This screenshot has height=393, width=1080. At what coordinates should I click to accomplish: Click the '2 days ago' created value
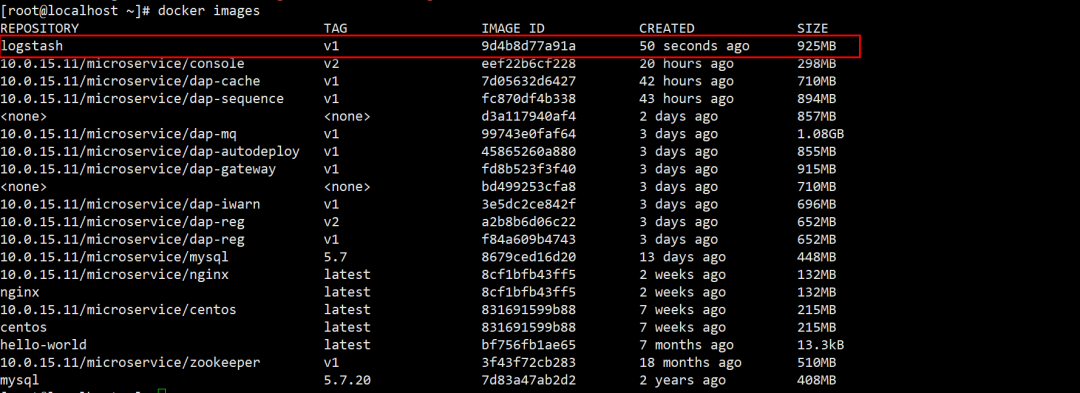point(678,116)
